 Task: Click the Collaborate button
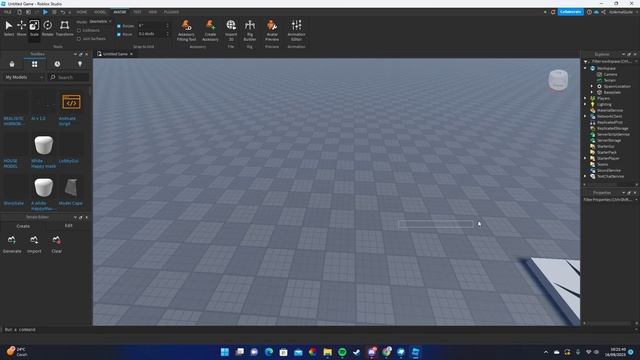[x=570, y=12]
